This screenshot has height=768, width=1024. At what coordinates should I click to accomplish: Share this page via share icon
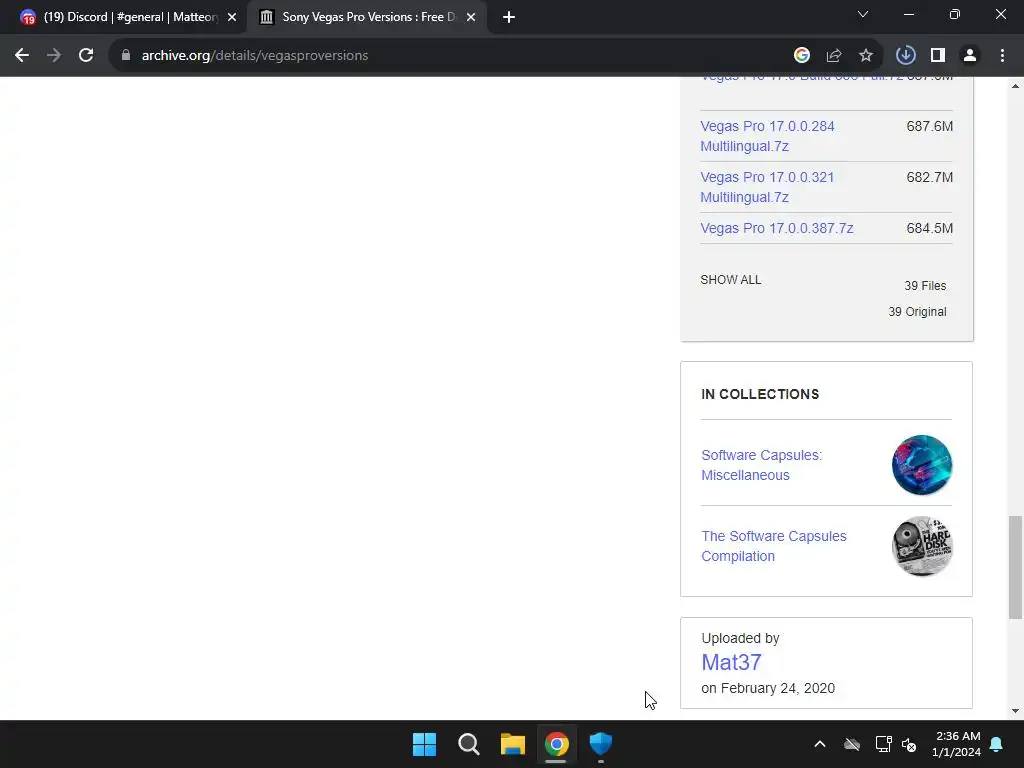[x=834, y=56]
